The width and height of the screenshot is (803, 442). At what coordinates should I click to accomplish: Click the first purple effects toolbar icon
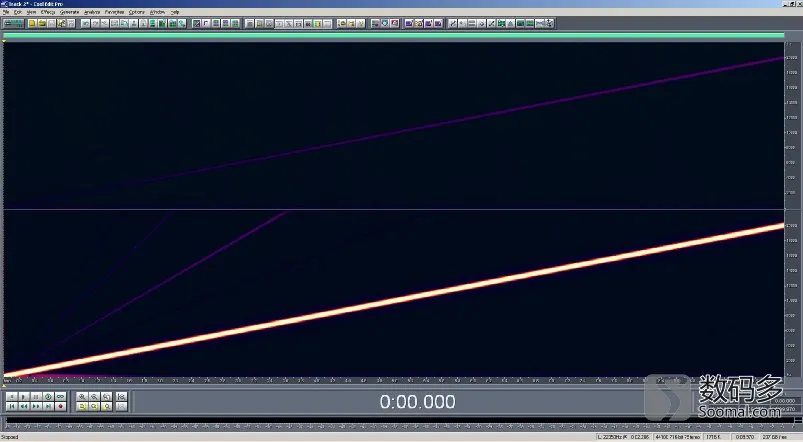click(409, 24)
